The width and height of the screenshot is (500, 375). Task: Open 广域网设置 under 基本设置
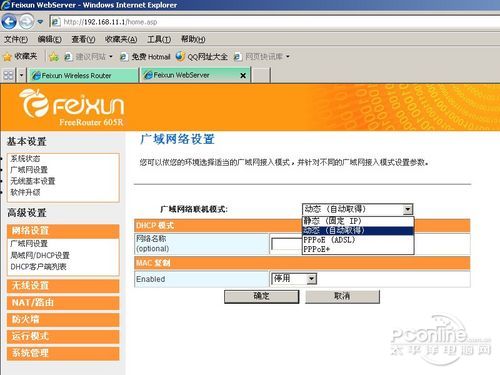pyautogui.click(x=29, y=170)
